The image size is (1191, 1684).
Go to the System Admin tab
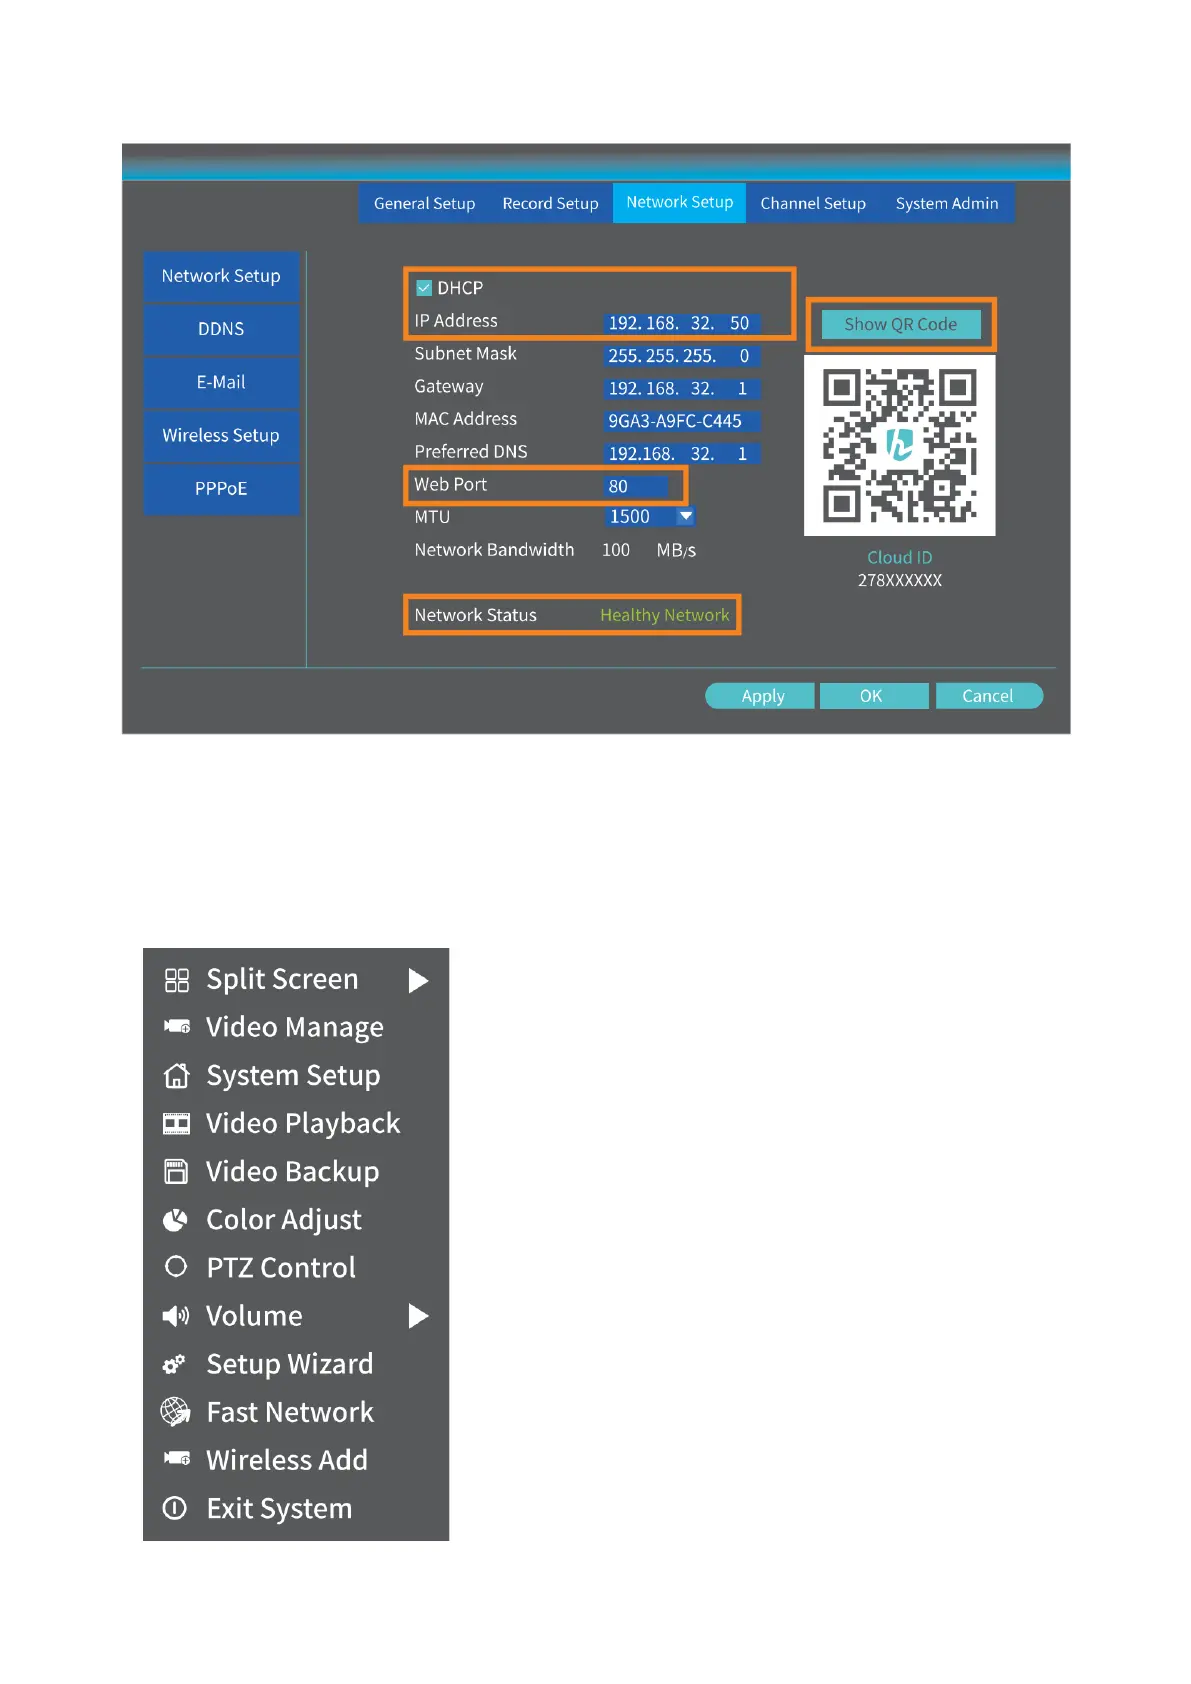pyautogui.click(x=947, y=203)
